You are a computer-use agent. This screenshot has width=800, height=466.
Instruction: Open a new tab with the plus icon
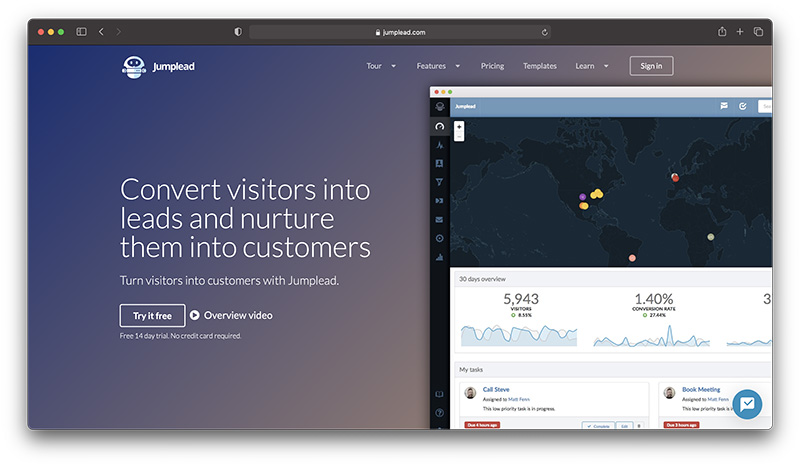(x=740, y=32)
